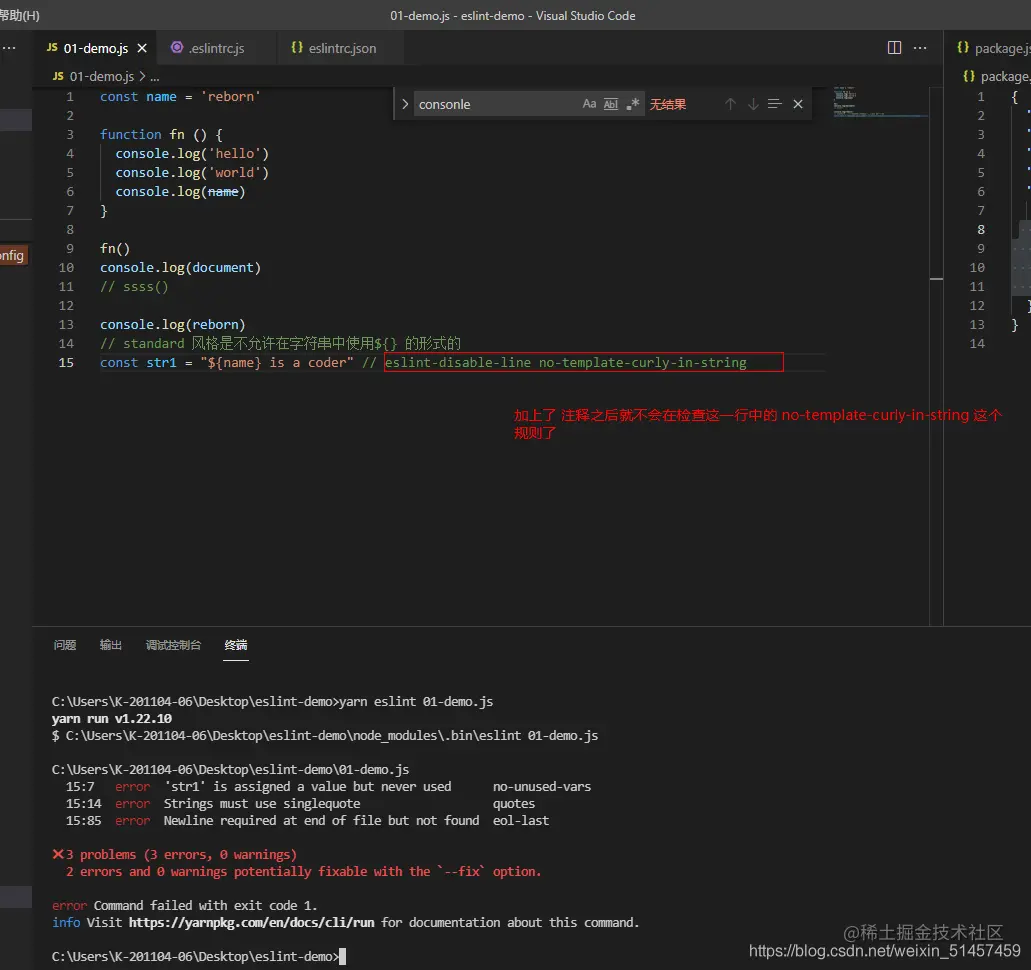Toggle Match Whole Word in find widget
Viewport: 1031px width, 970px height.
coord(611,104)
